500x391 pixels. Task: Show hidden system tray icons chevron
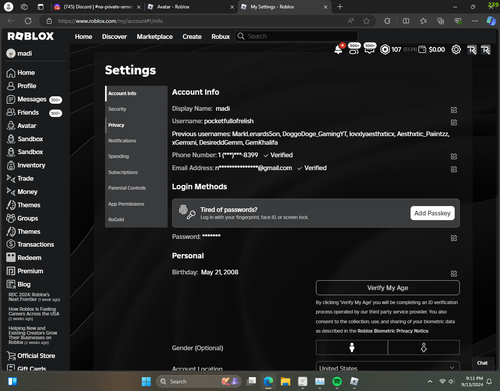430,381
